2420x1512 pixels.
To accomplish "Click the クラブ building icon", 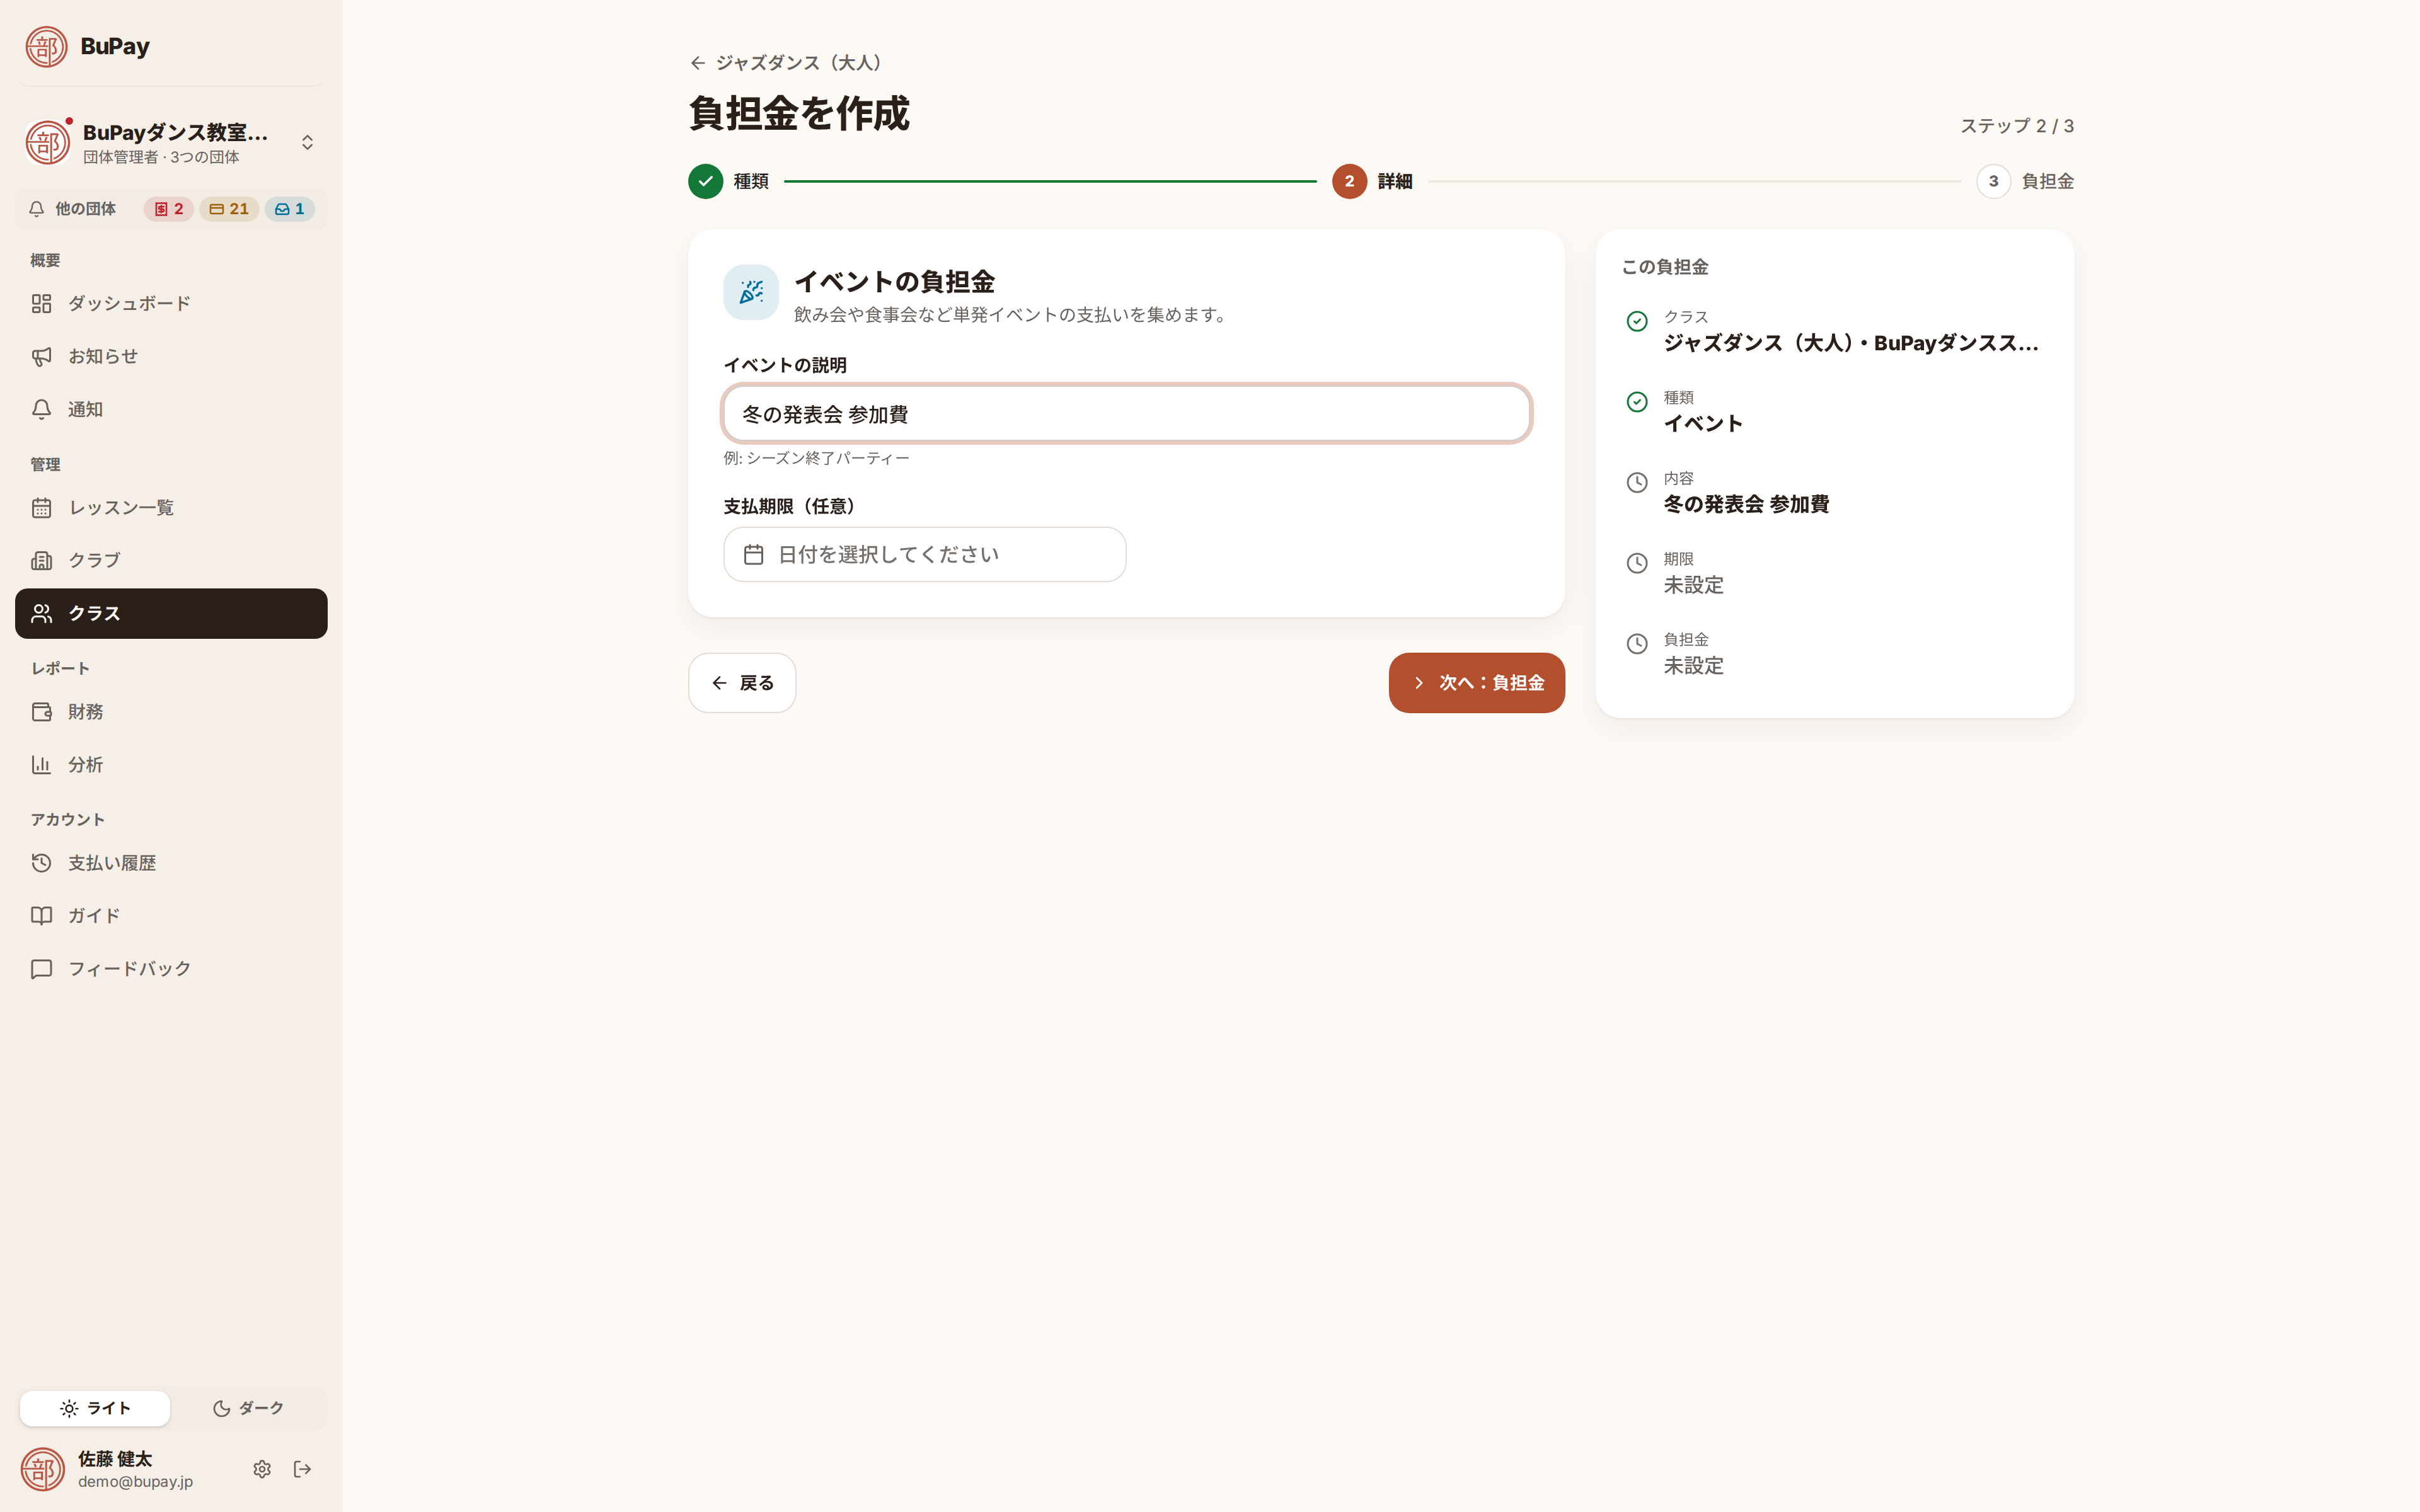I will tap(42, 560).
